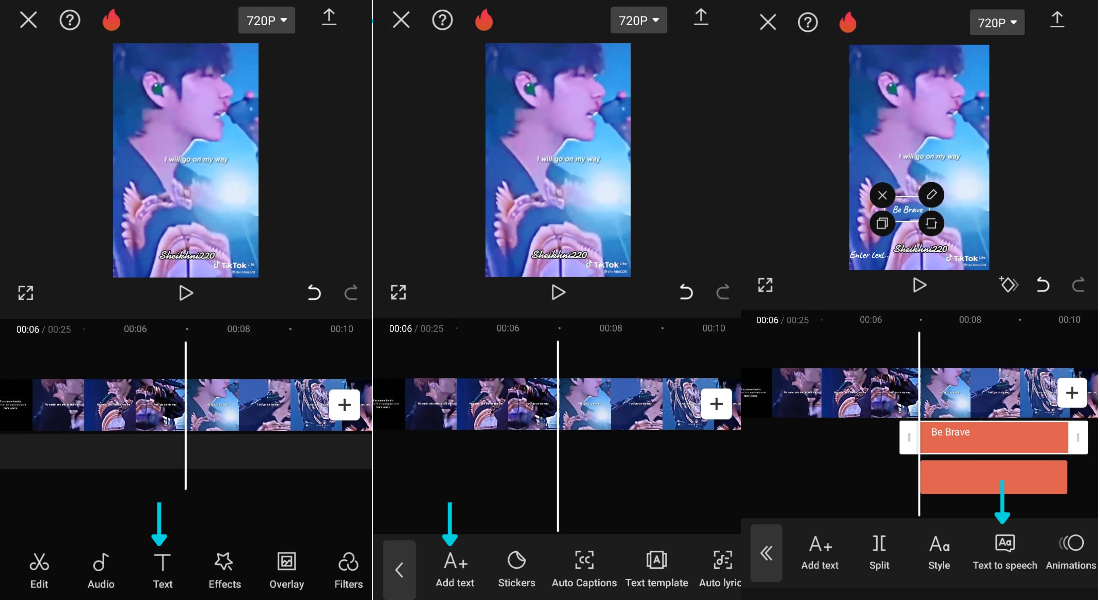Tap the Edit scissors tool in left panel
Viewport: 1100px width, 600px height.
tap(39, 571)
